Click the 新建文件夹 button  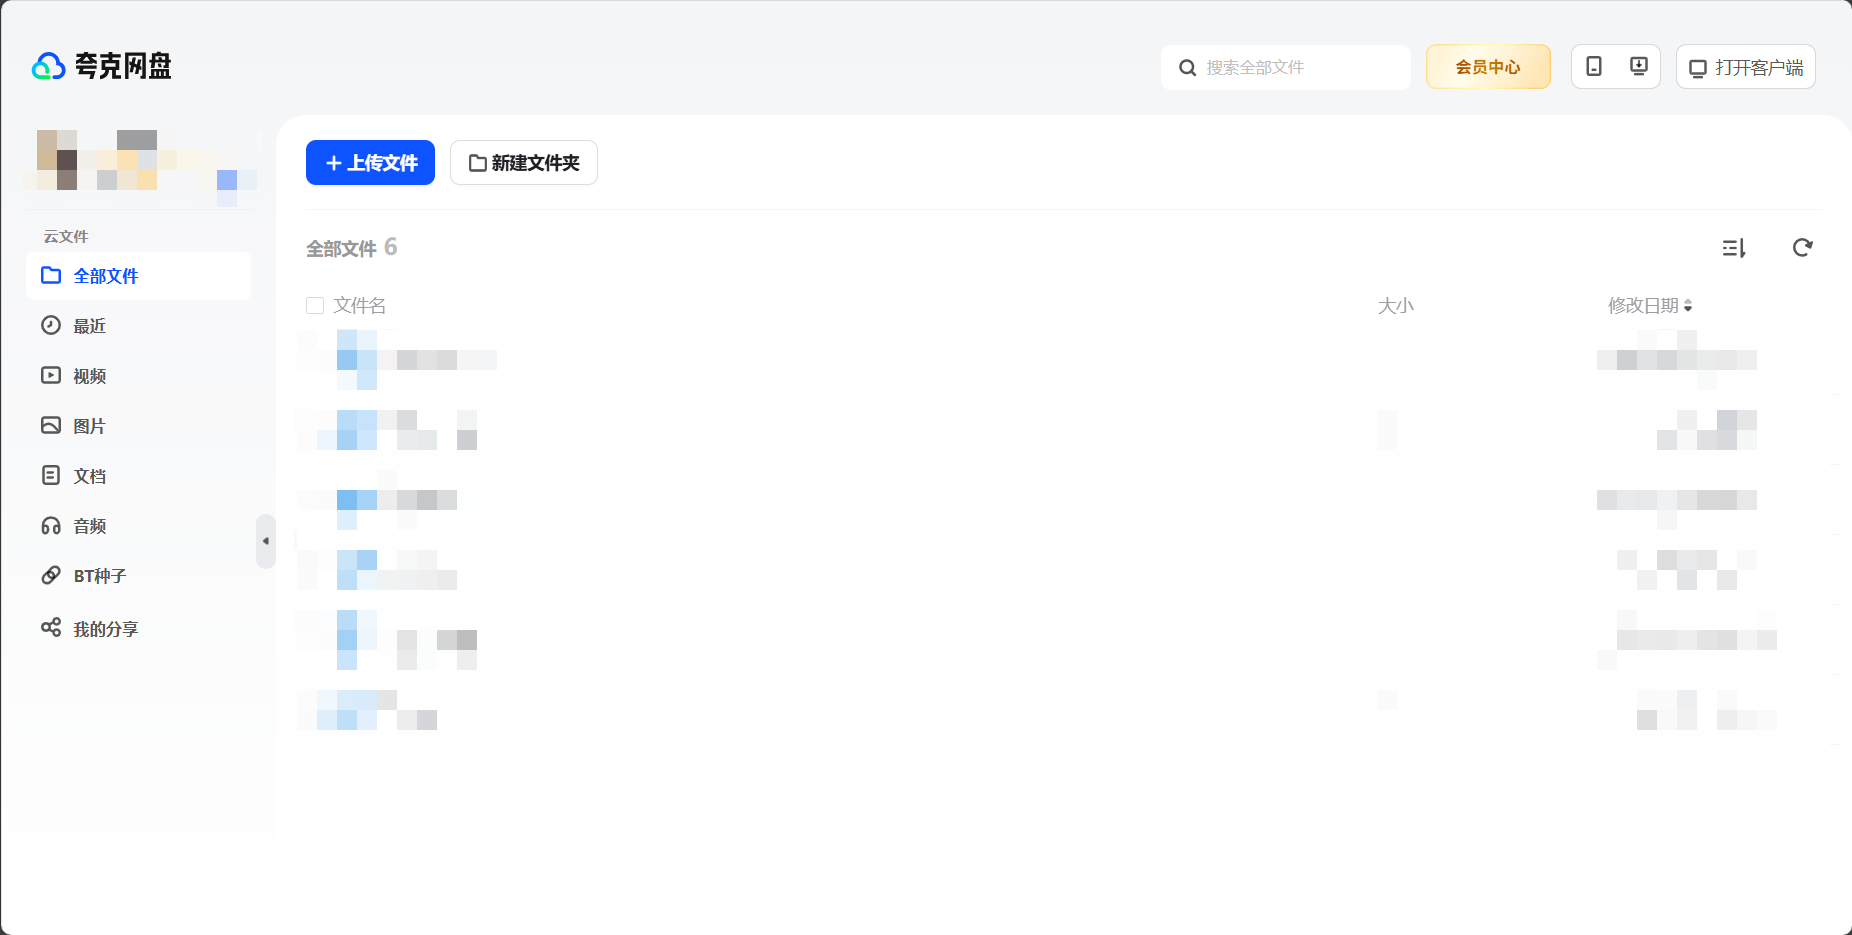click(524, 163)
